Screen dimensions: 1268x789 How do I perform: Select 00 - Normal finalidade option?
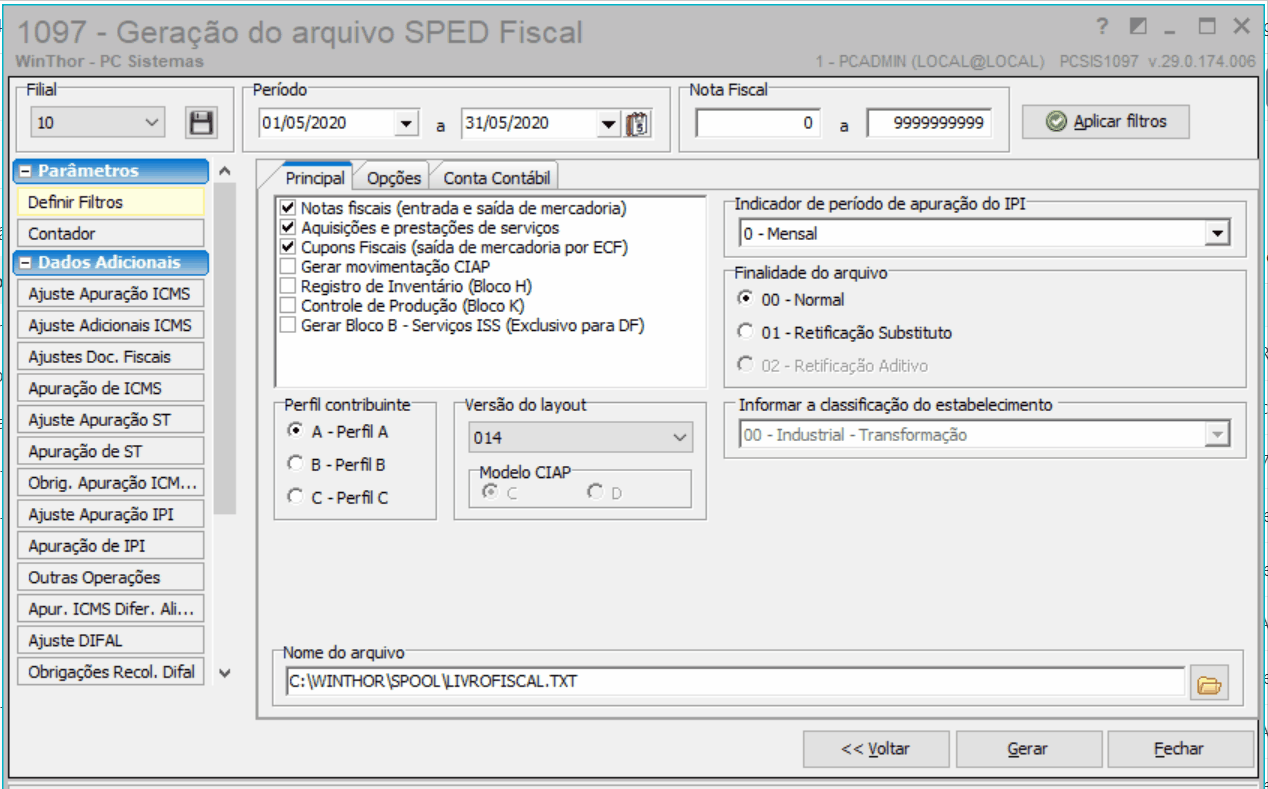click(x=745, y=299)
